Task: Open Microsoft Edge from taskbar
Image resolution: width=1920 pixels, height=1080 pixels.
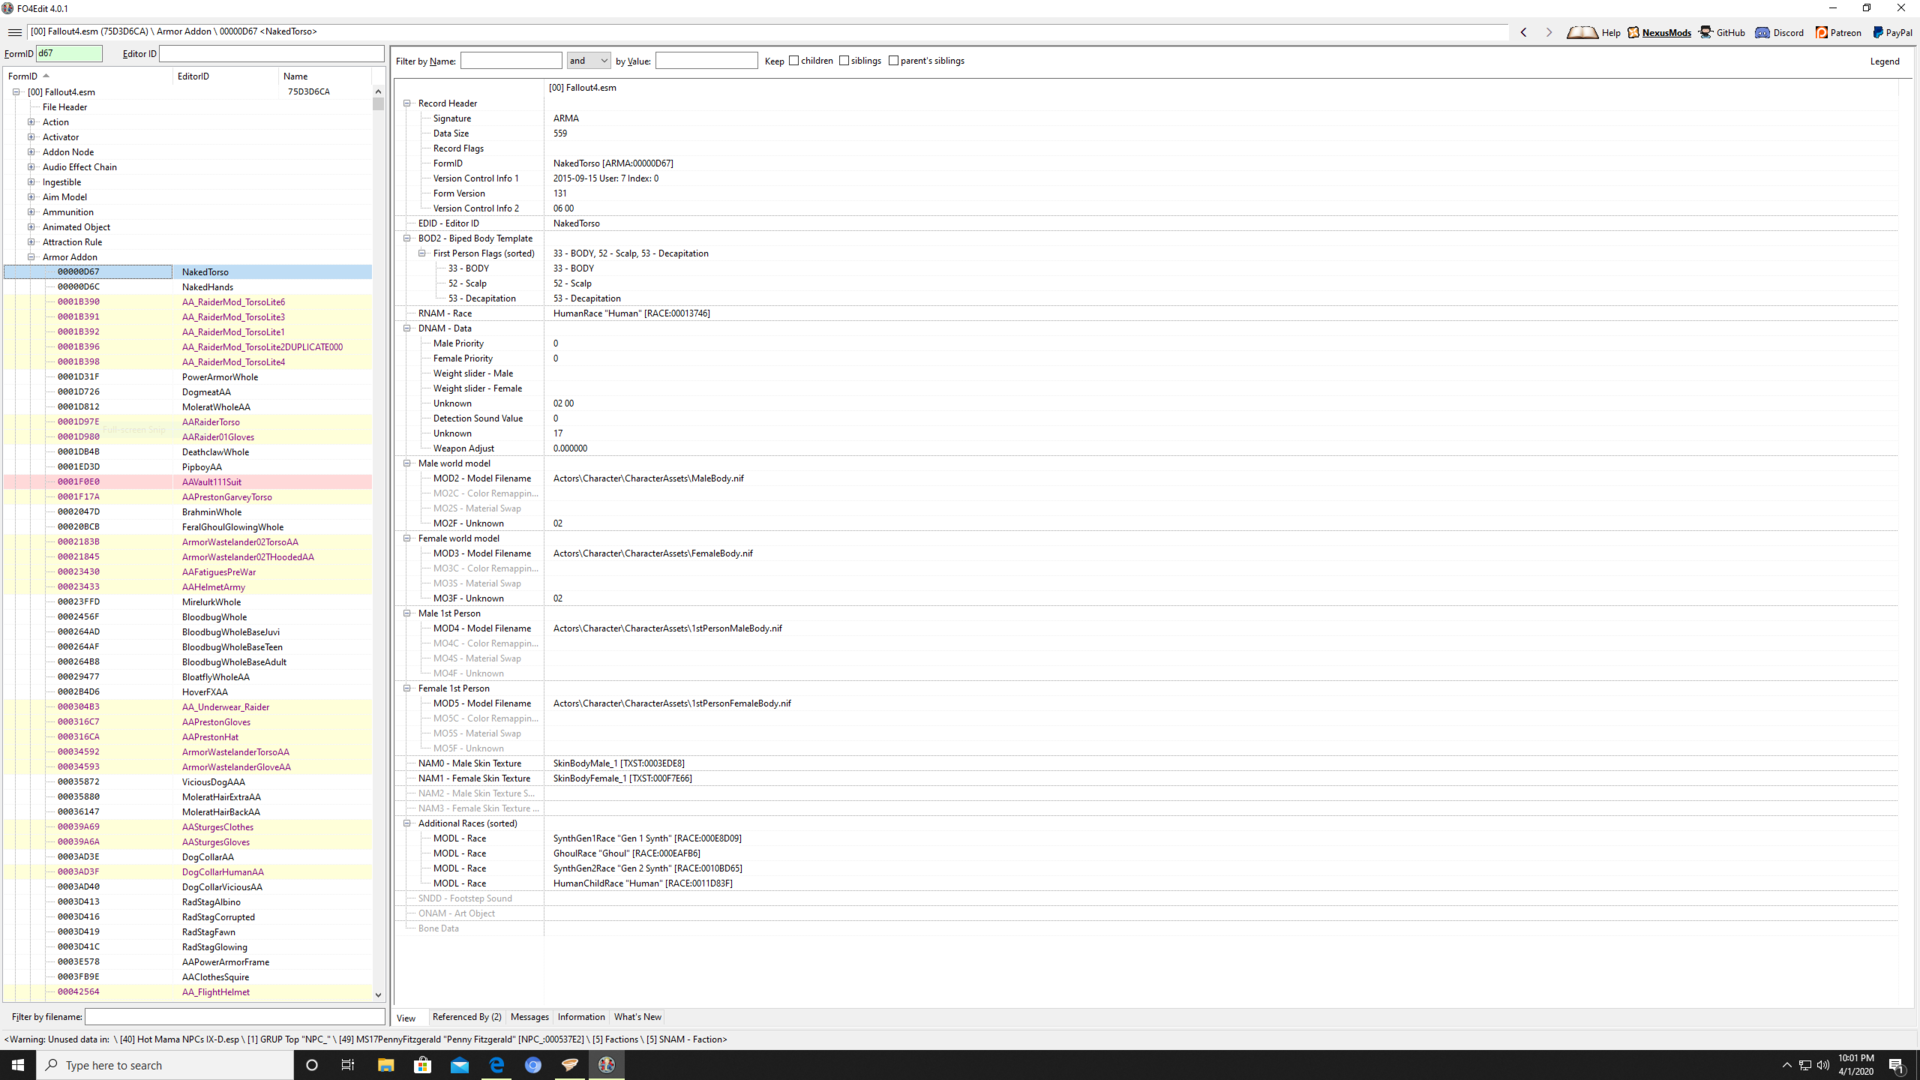Action: coord(497,1065)
